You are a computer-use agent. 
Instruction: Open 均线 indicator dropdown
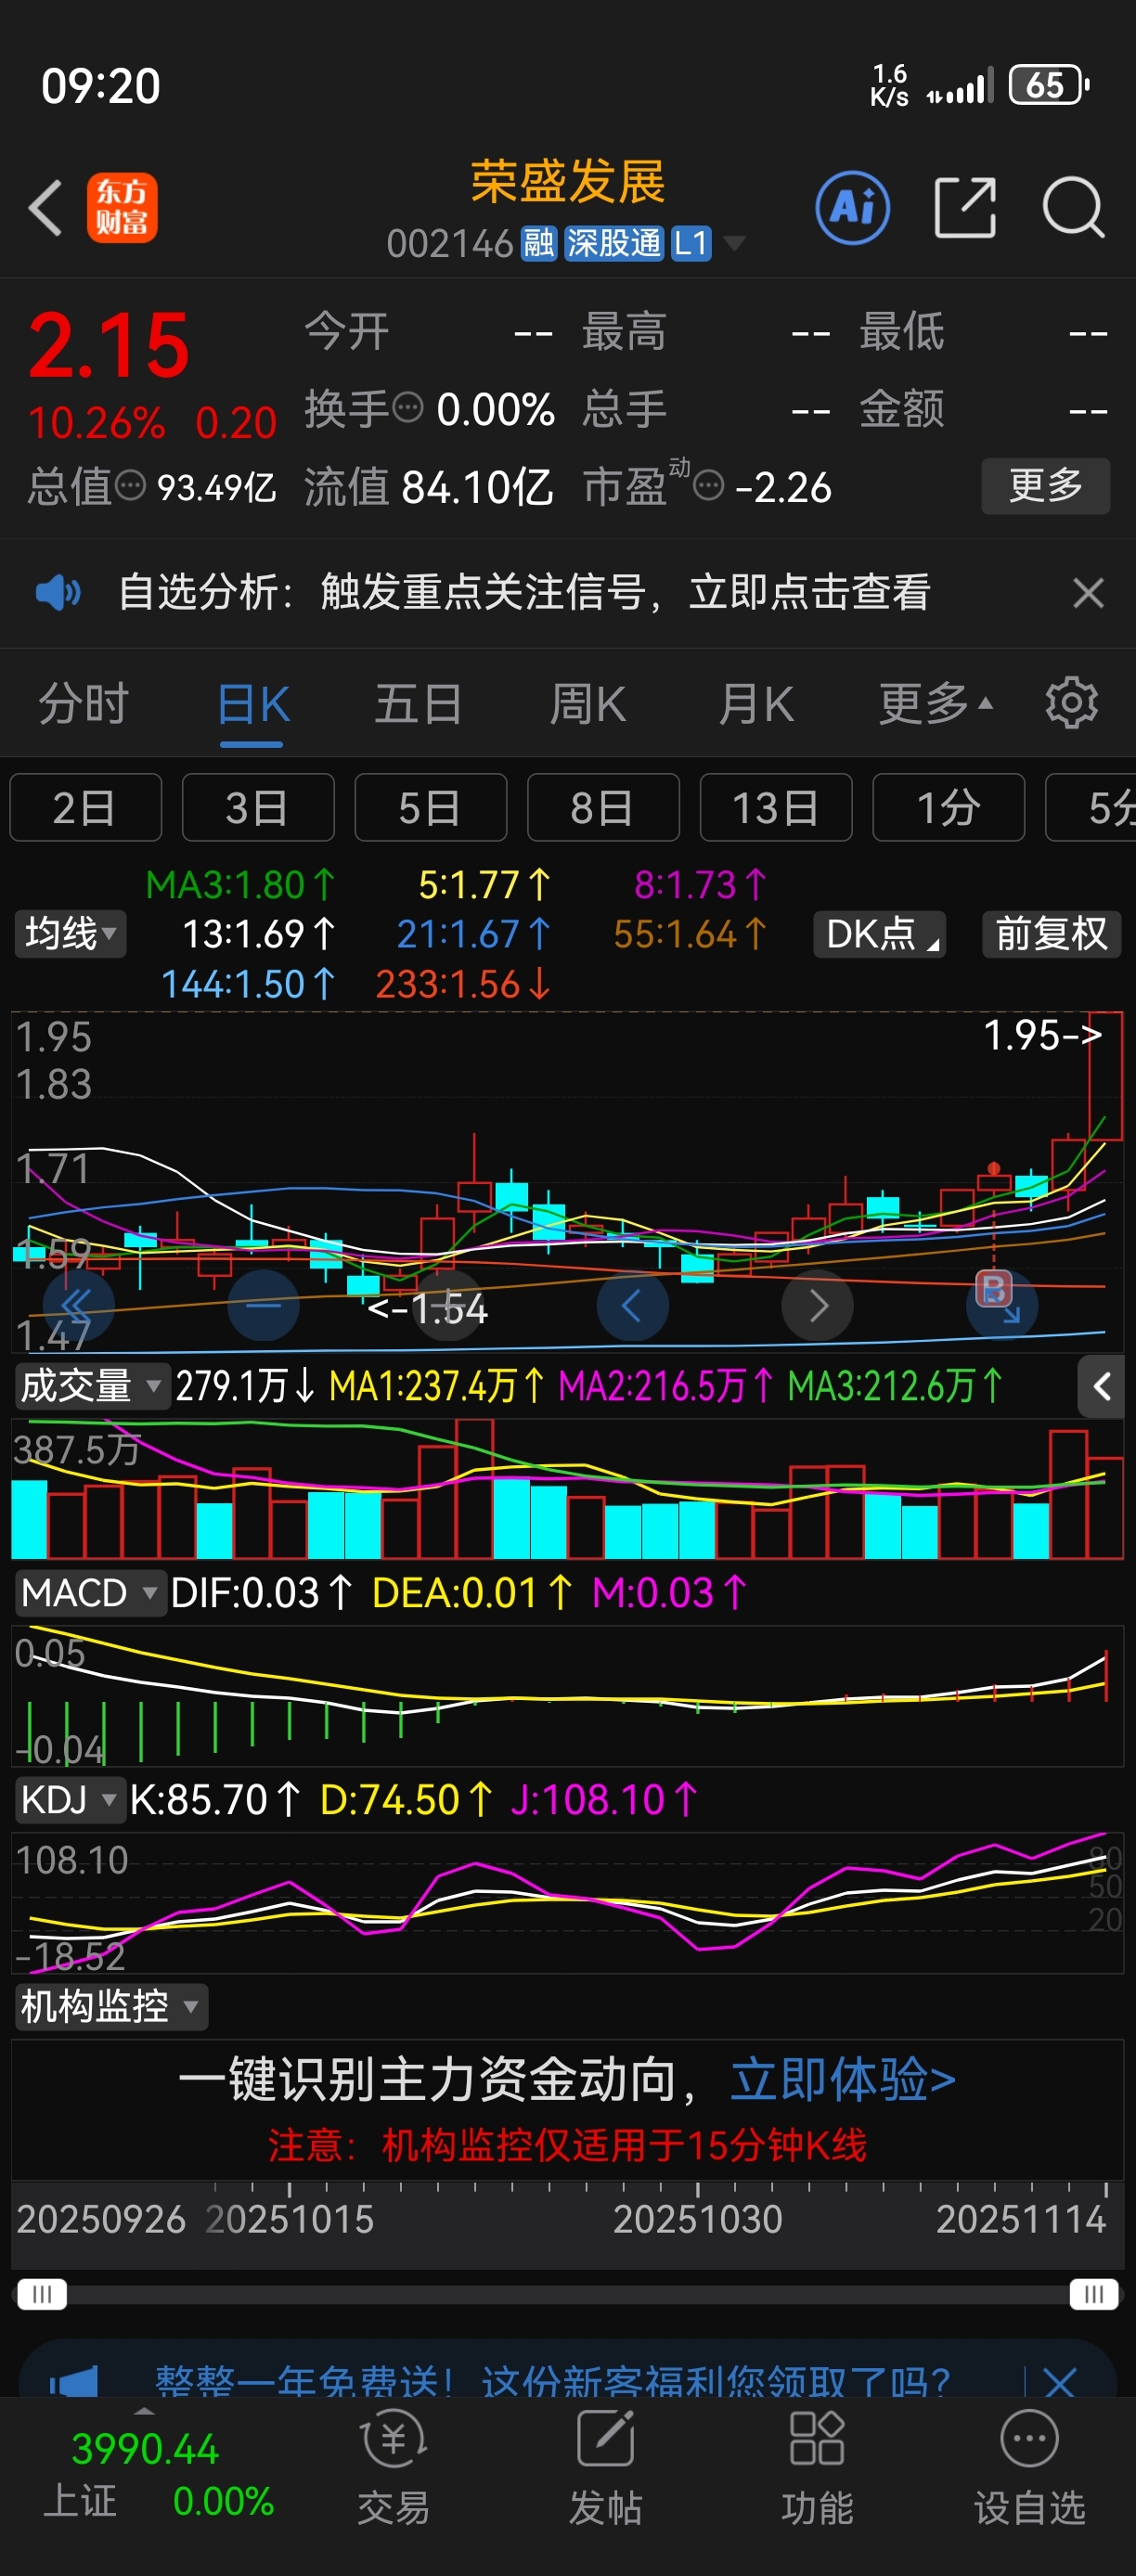pyautogui.click(x=70, y=934)
